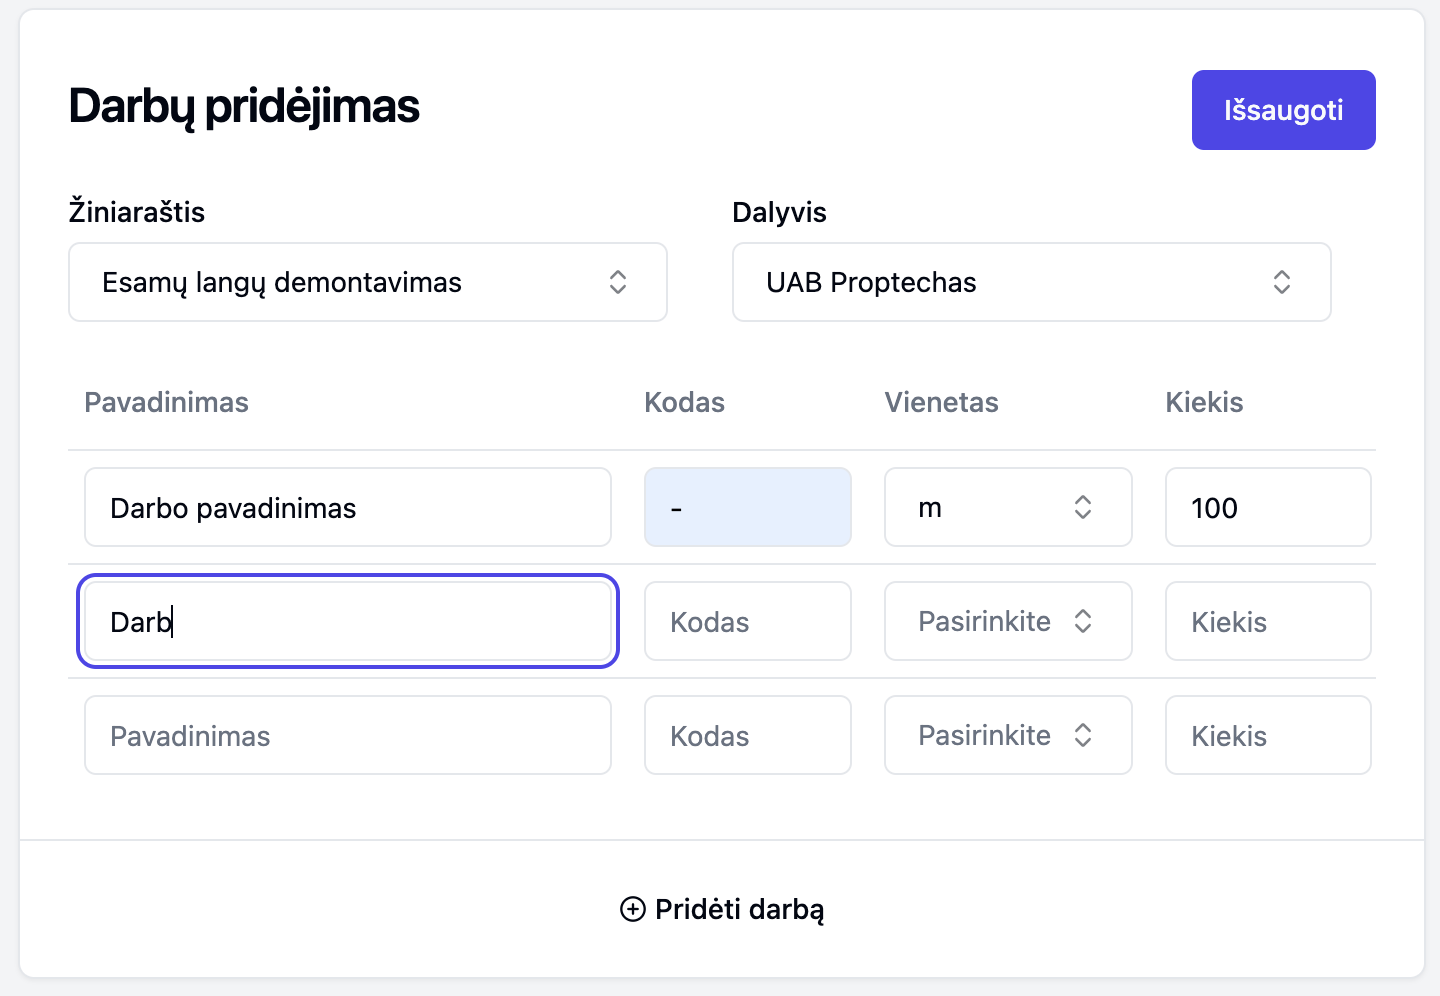This screenshot has height=996, width=1440.
Task: Click the chevron icon in first row unit selector
Action: coord(1083,508)
